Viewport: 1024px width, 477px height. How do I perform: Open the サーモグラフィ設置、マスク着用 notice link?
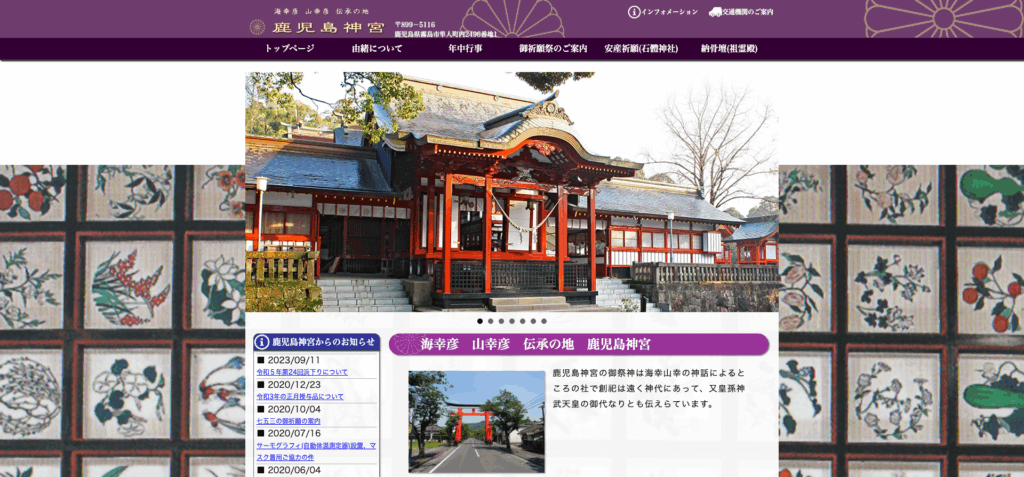[315, 452]
